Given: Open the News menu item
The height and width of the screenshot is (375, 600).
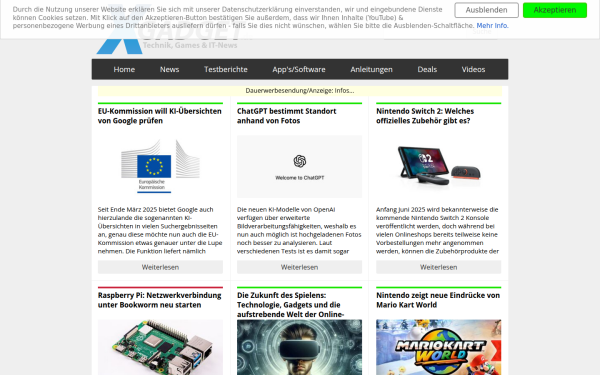Looking at the screenshot, I should 170,69.
